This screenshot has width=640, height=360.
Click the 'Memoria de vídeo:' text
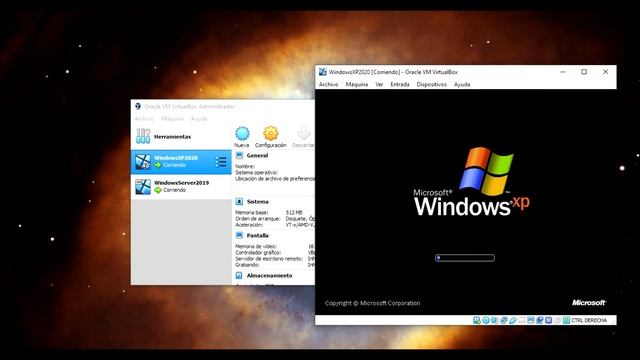point(256,247)
